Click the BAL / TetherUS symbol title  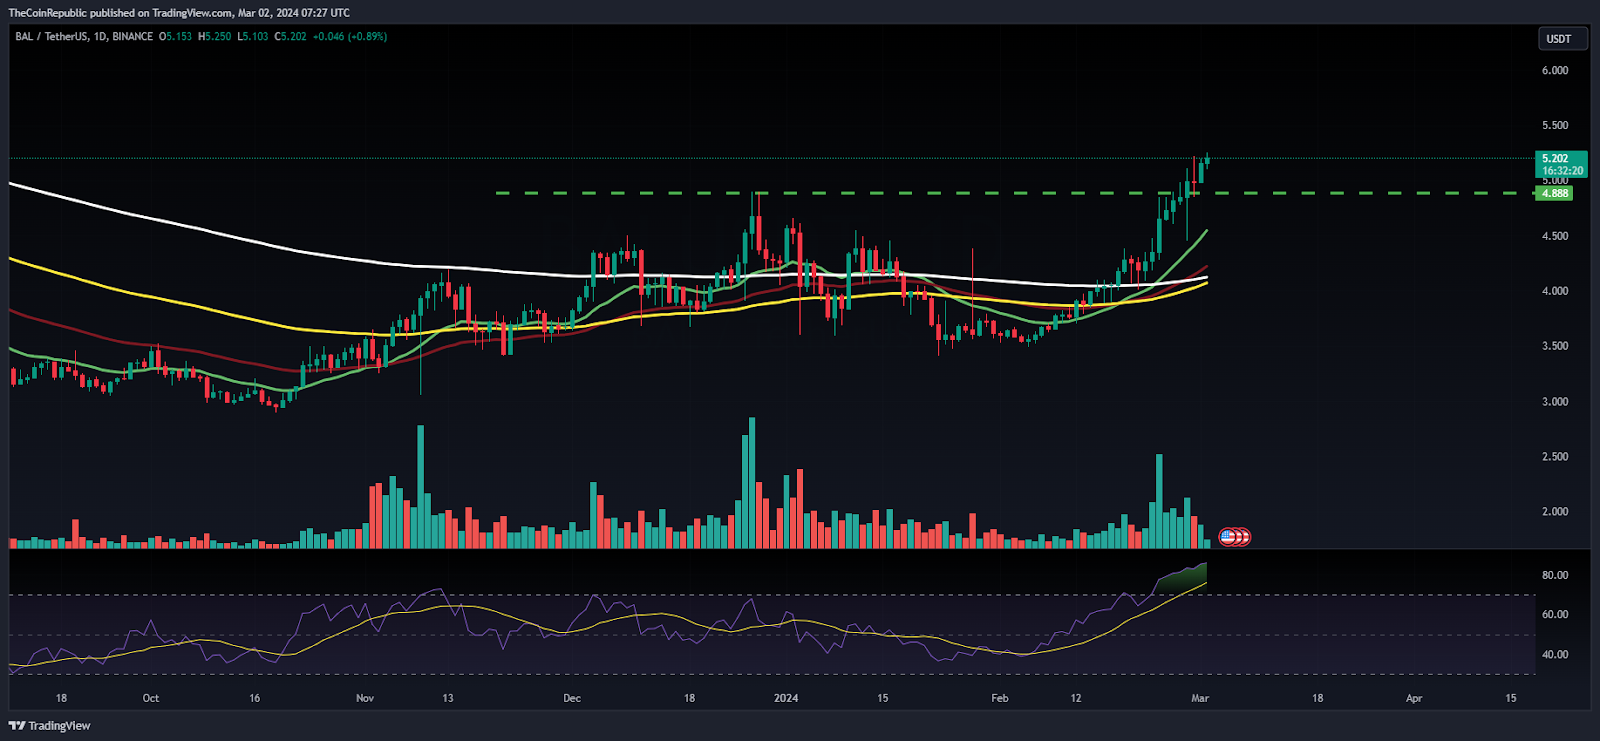point(51,37)
